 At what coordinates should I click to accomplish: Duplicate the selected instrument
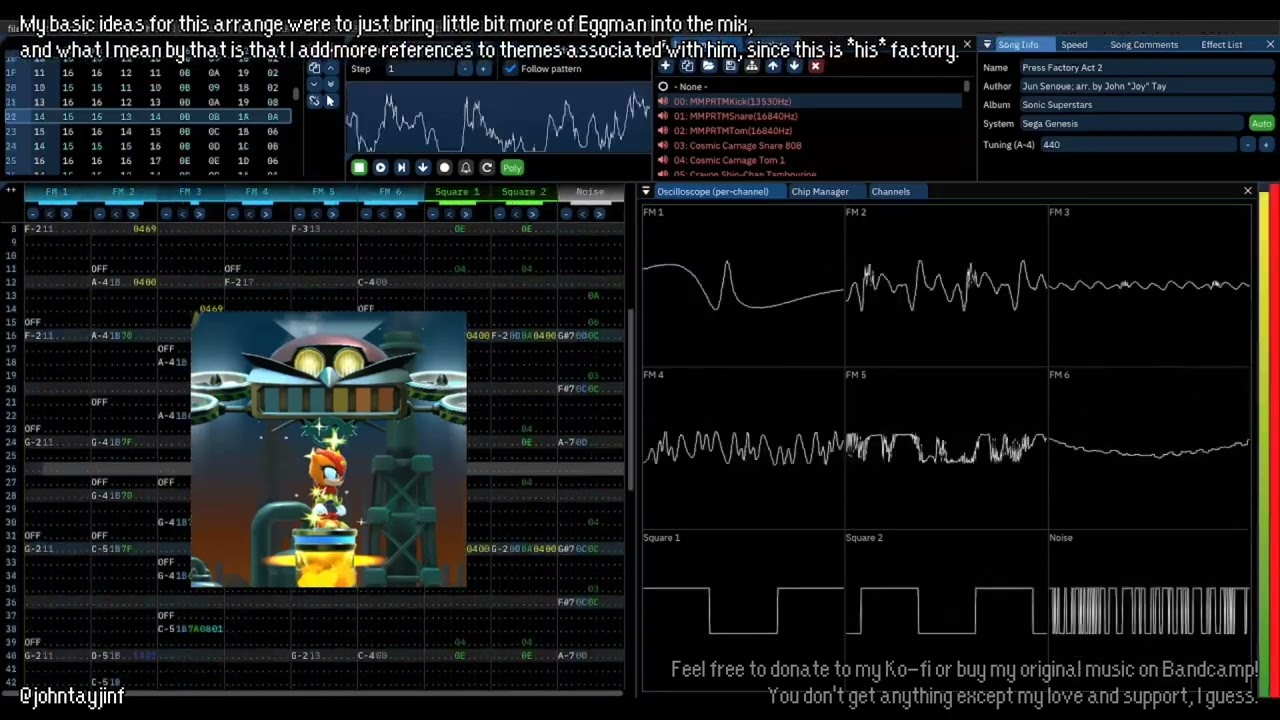[x=687, y=66]
